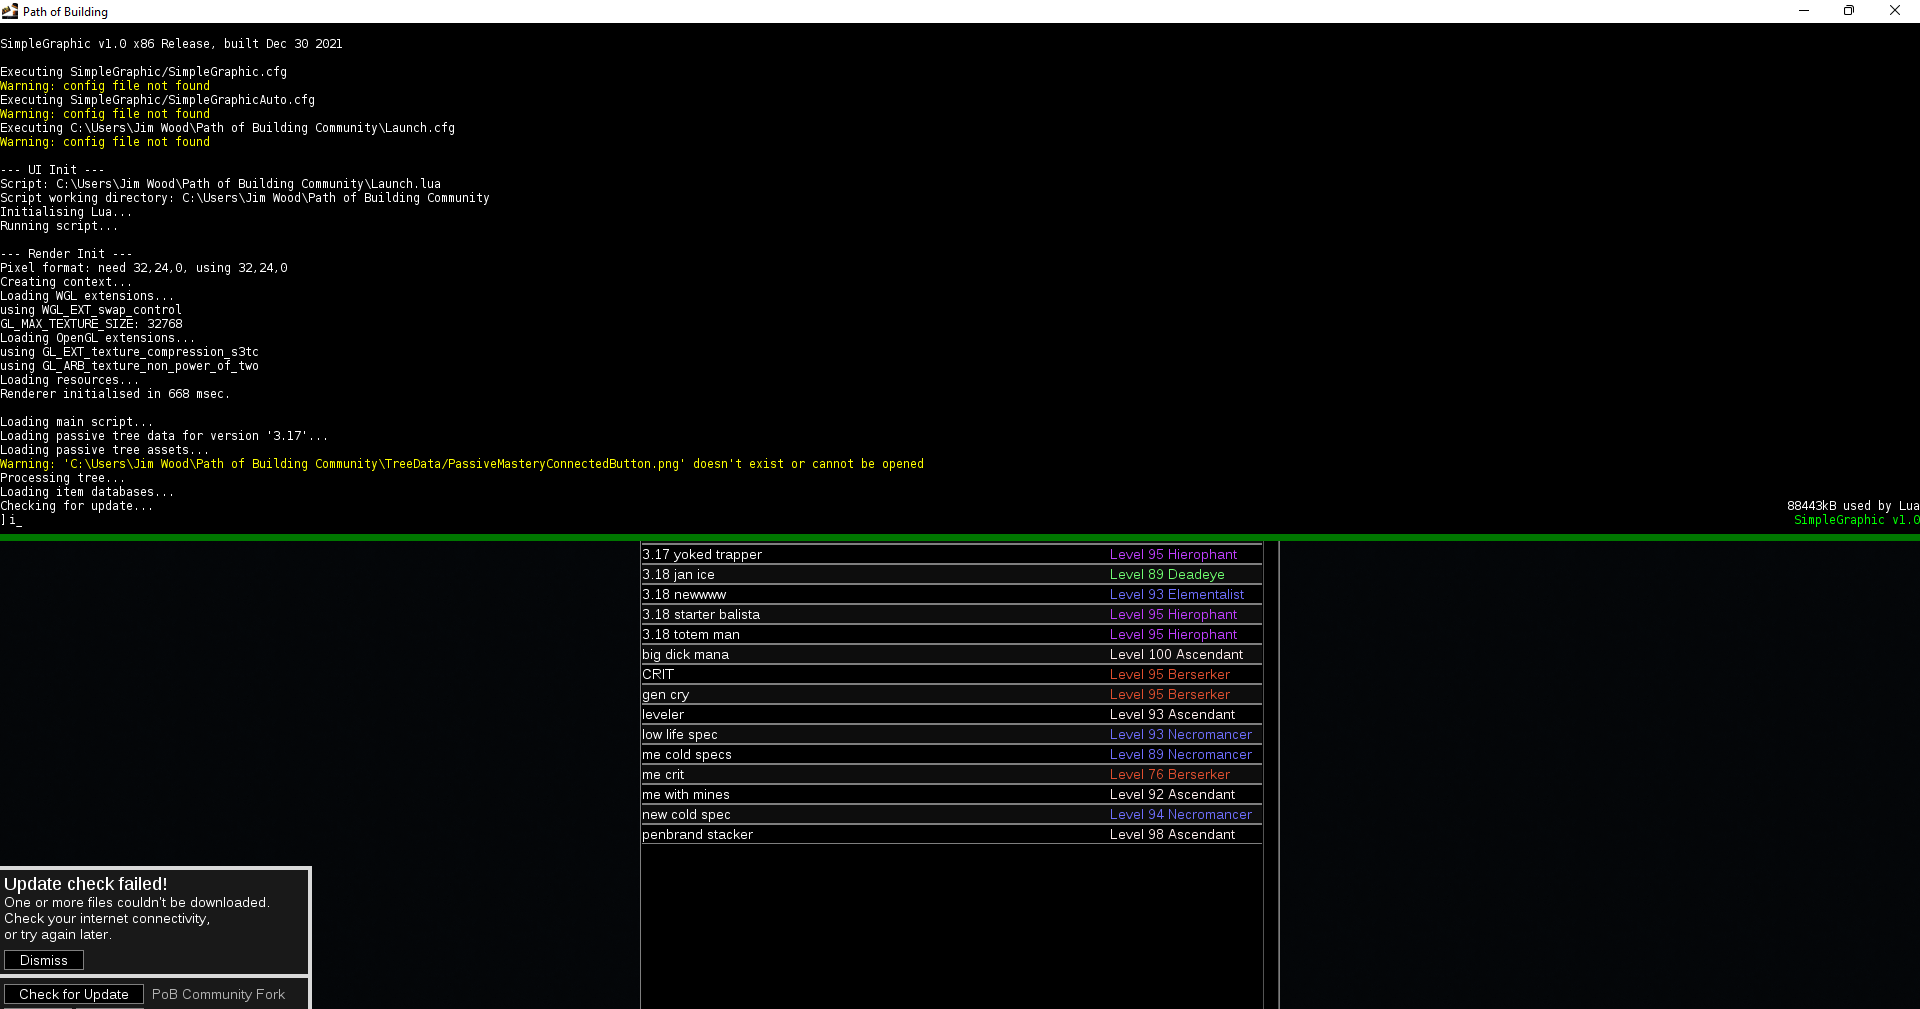The image size is (1920, 1009).
Task: Click the 'Level 76 Berserker' label
Action: tap(1170, 774)
